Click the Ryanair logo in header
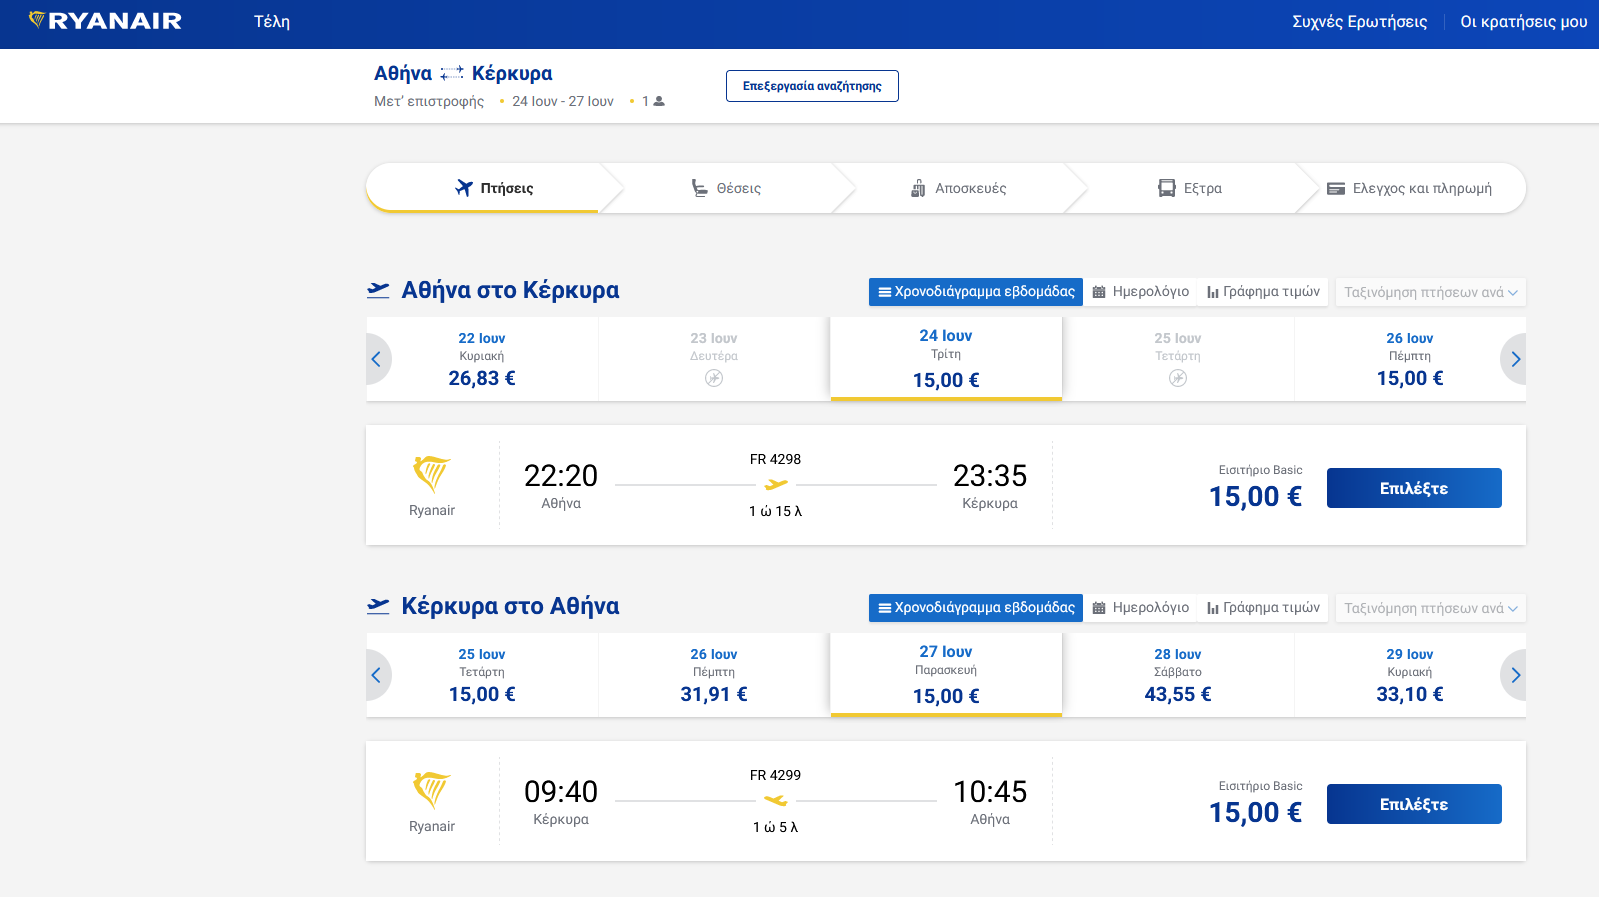This screenshot has height=897, width=1599. (105, 21)
